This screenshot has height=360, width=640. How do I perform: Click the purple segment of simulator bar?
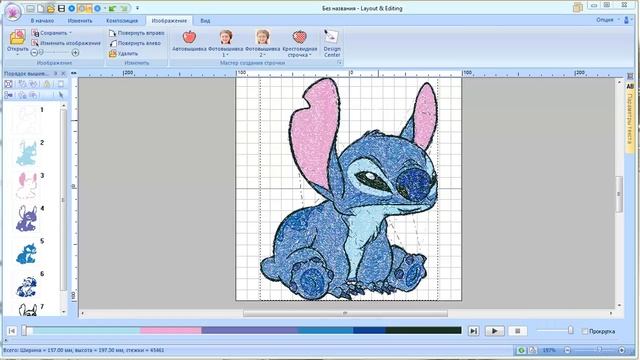[x=249, y=331]
